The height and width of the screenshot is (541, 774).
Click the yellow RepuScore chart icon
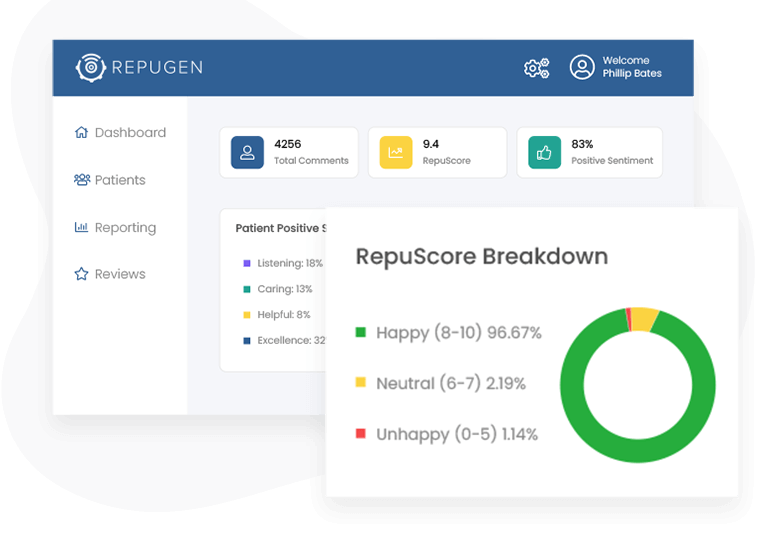tap(396, 153)
